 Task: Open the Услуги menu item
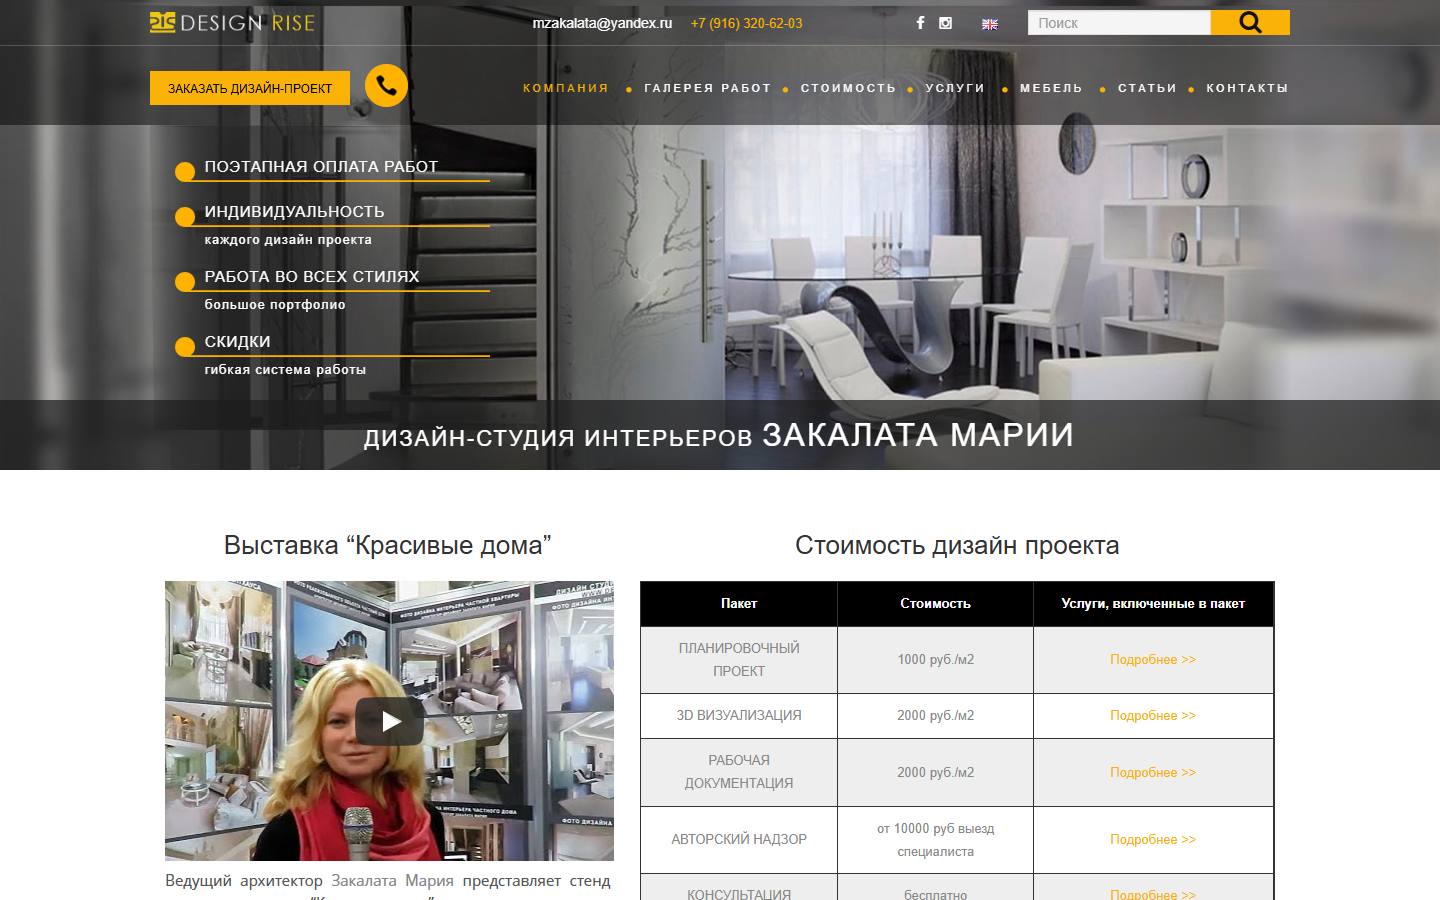955,88
